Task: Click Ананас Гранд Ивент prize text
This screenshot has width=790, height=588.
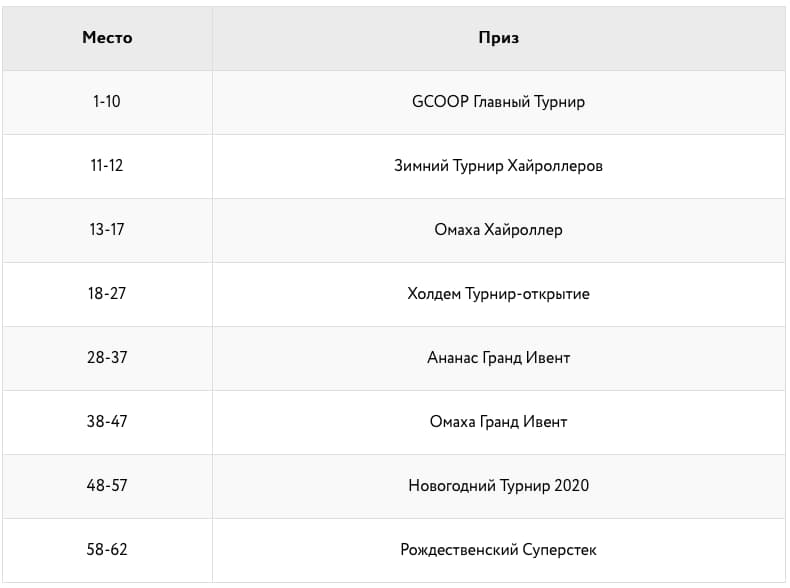Action: pyautogui.click(x=498, y=358)
